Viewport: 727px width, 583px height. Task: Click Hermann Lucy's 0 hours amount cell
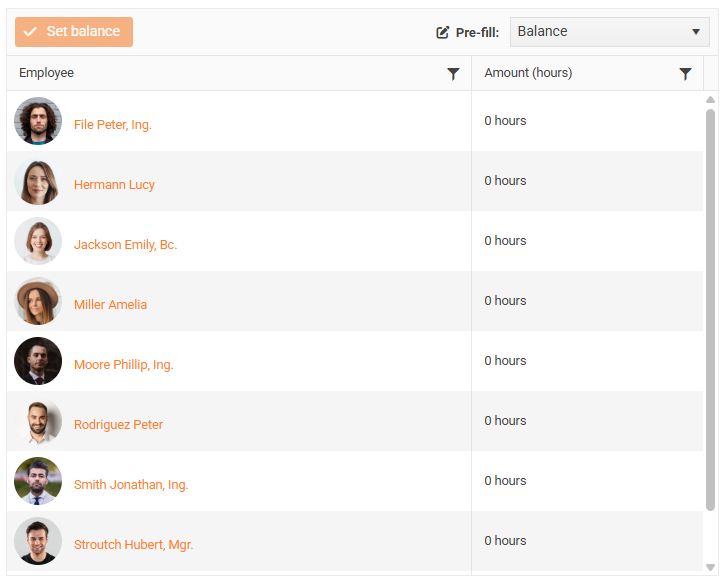pos(506,181)
